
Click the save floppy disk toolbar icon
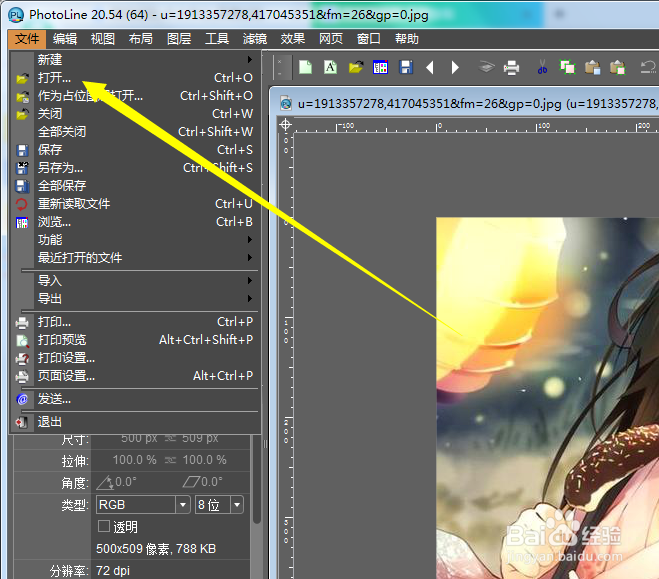pyautogui.click(x=406, y=67)
